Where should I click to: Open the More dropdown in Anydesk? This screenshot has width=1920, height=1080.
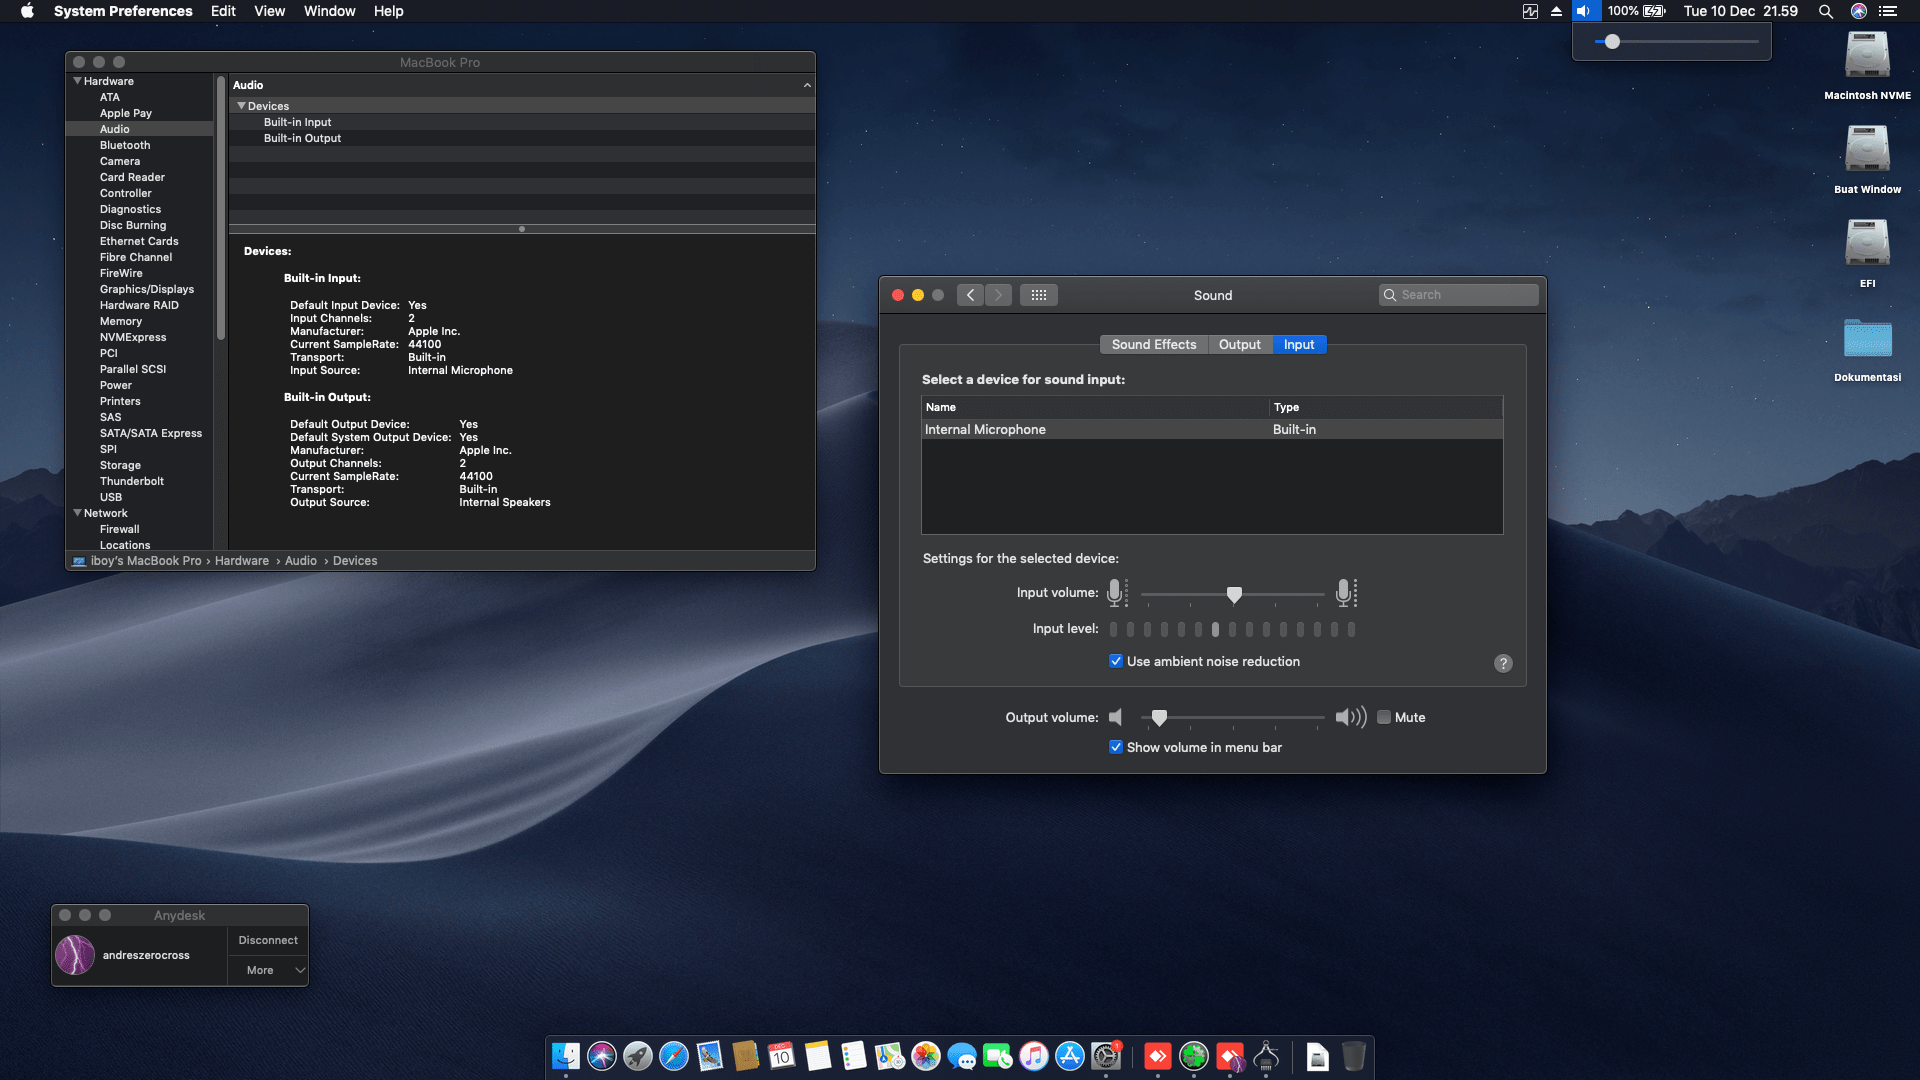click(268, 970)
